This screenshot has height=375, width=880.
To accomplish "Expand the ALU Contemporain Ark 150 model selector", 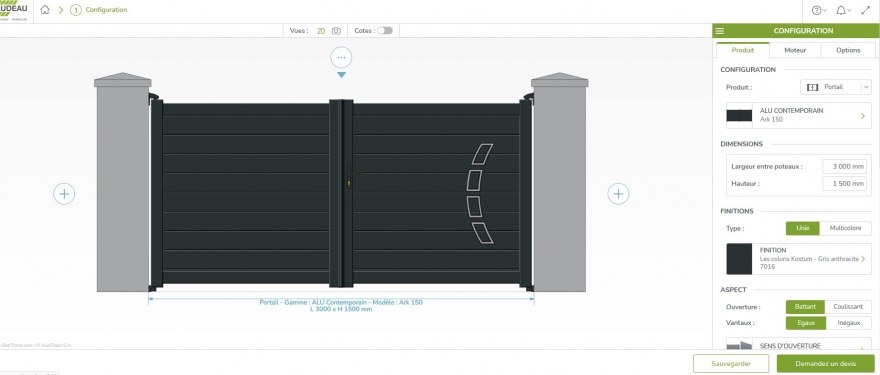I will (799, 116).
